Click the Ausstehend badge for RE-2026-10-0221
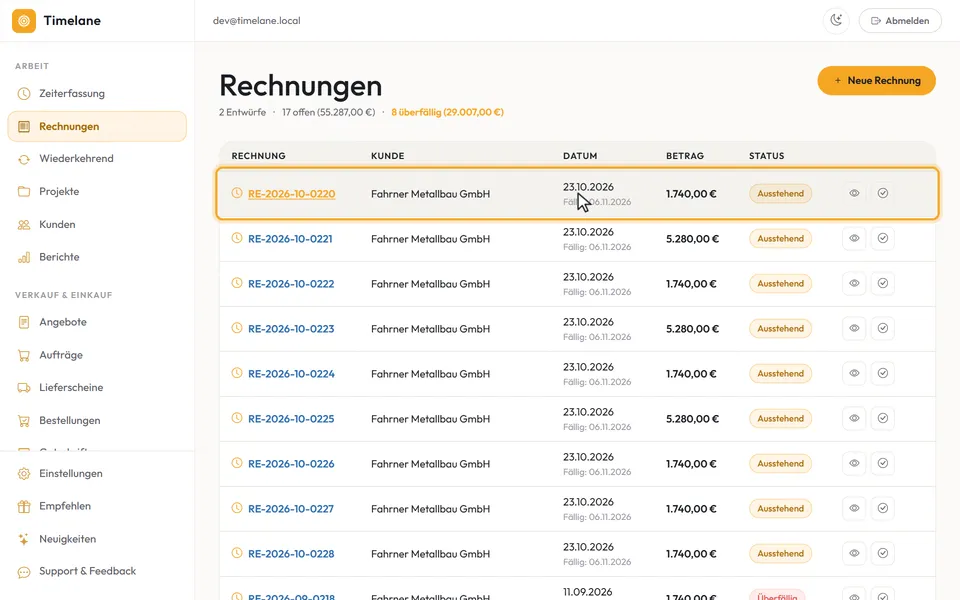This screenshot has width=960, height=600. click(x=781, y=239)
